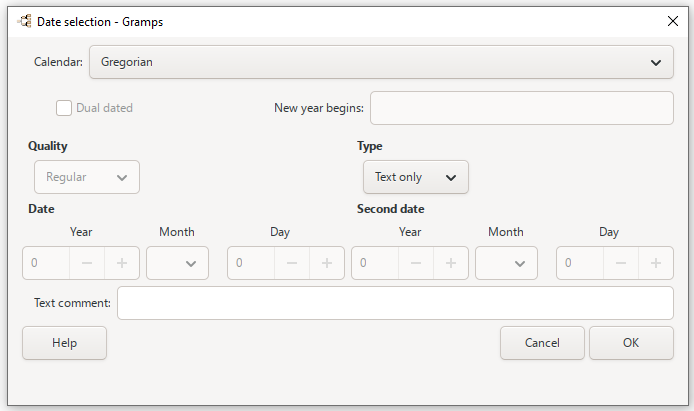Click Cancel to dismiss the dialog

coord(542,343)
